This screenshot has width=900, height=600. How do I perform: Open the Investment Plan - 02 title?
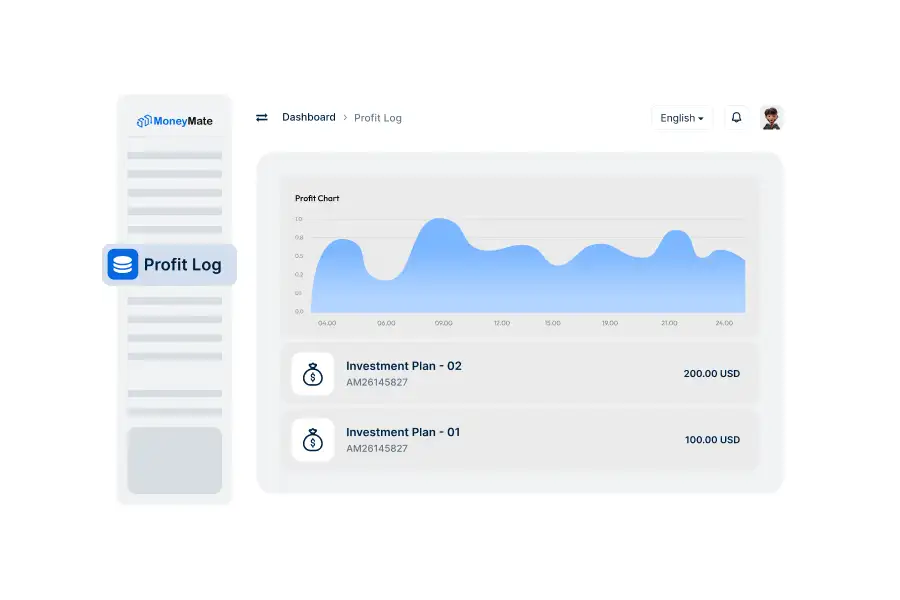click(404, 366)
